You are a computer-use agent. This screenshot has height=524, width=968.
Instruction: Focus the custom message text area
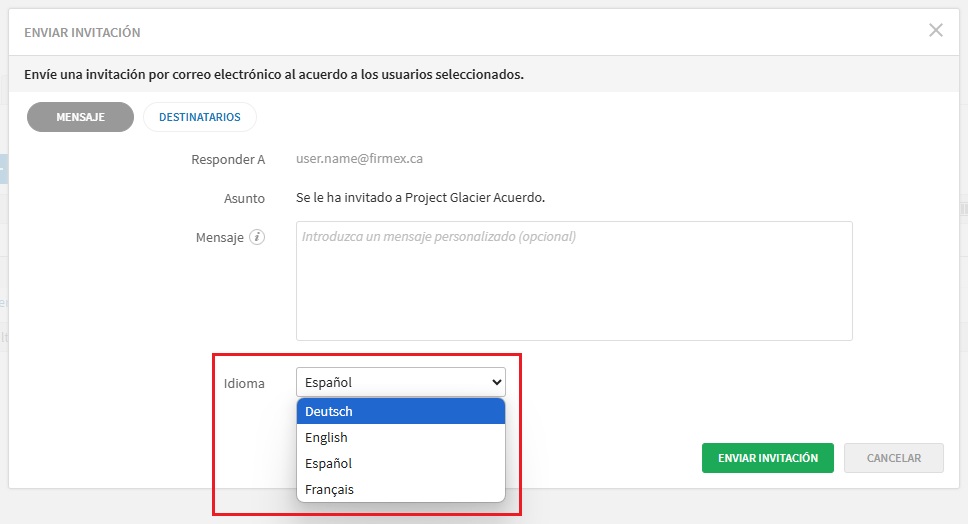(574, 281)
